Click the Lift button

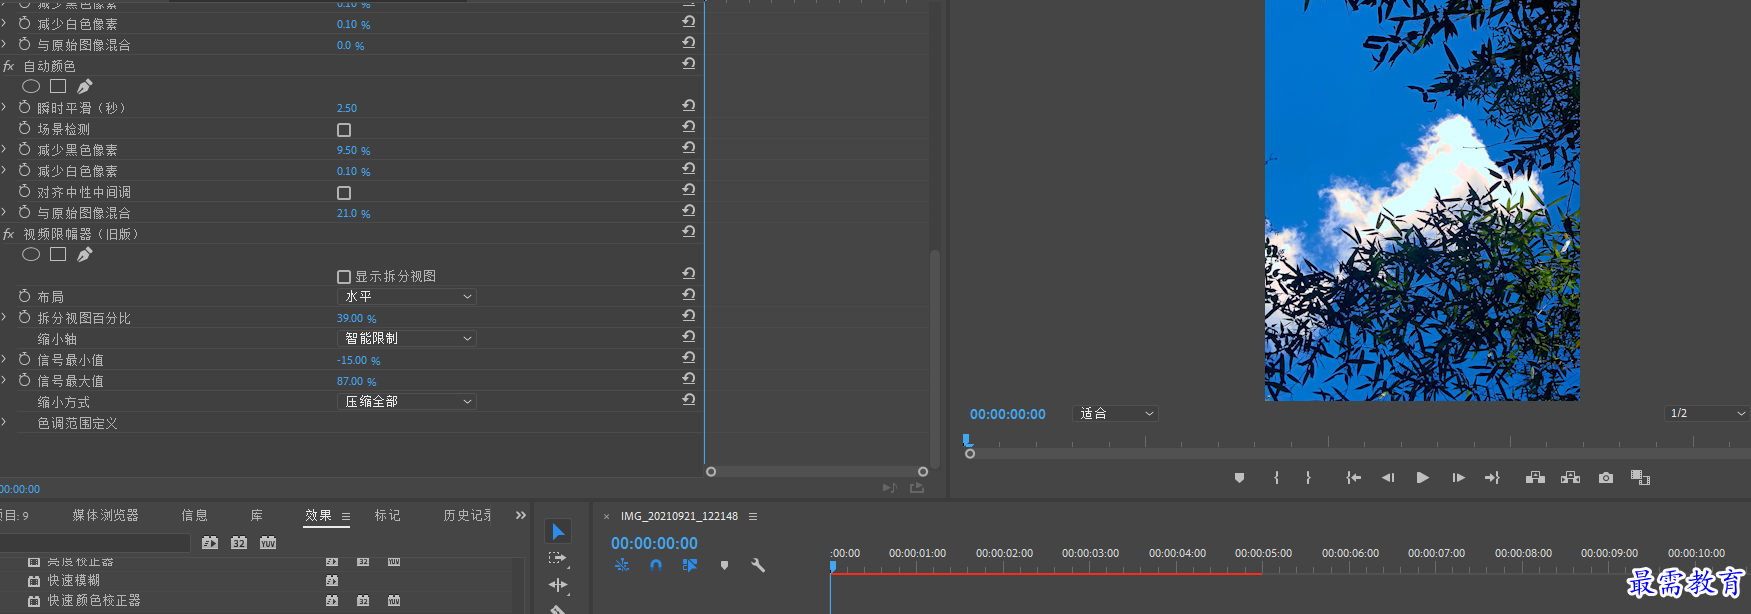coord(1535,478)
